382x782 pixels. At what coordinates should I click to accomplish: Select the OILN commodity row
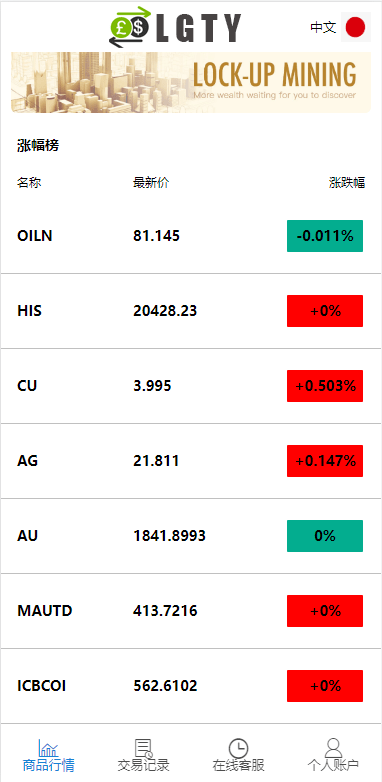(x=191, y=236)
